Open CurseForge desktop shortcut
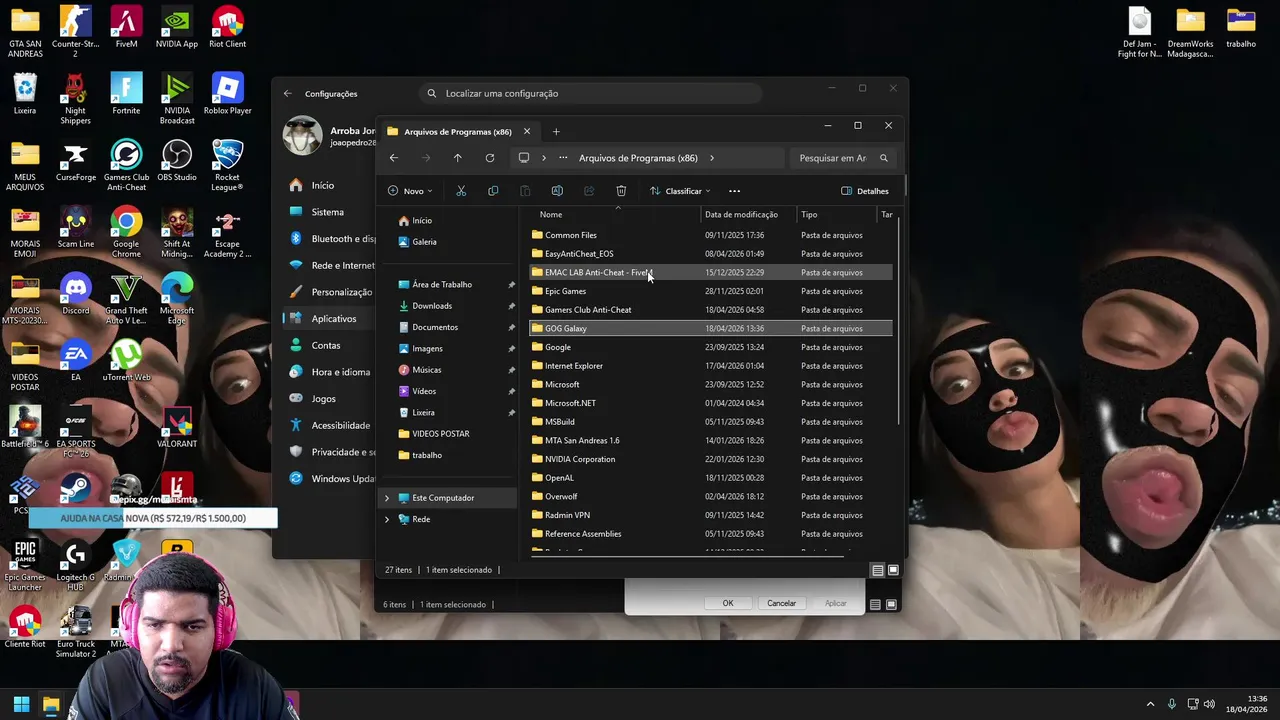This screenshot has height=720, width=1280. pyautogui.click(x=76, y=161)
